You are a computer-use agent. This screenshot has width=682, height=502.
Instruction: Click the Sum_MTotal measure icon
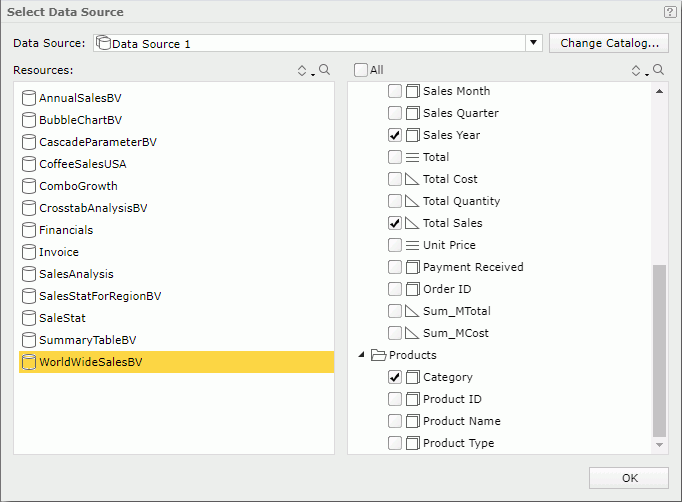point(412,311)
